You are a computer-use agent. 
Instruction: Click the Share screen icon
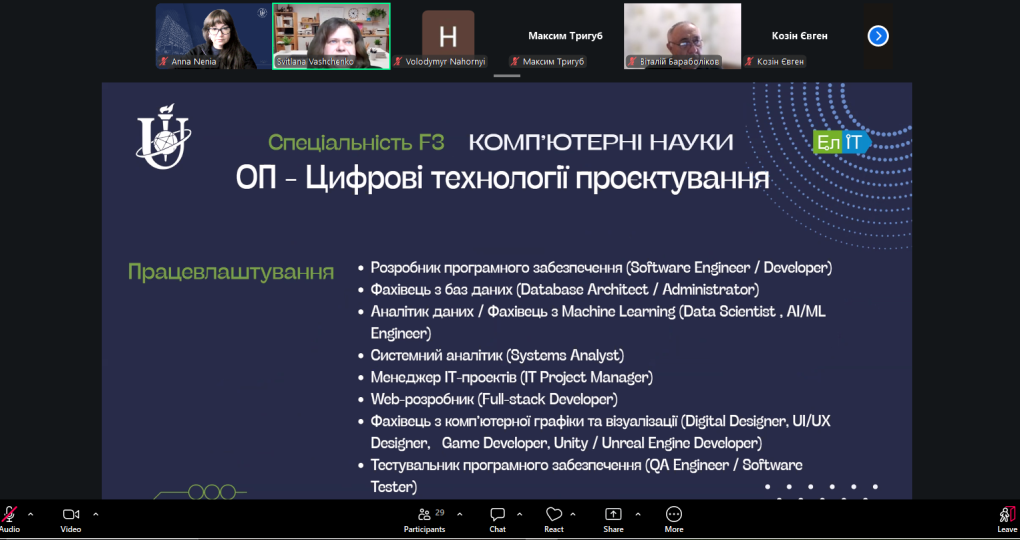(613, 516)
